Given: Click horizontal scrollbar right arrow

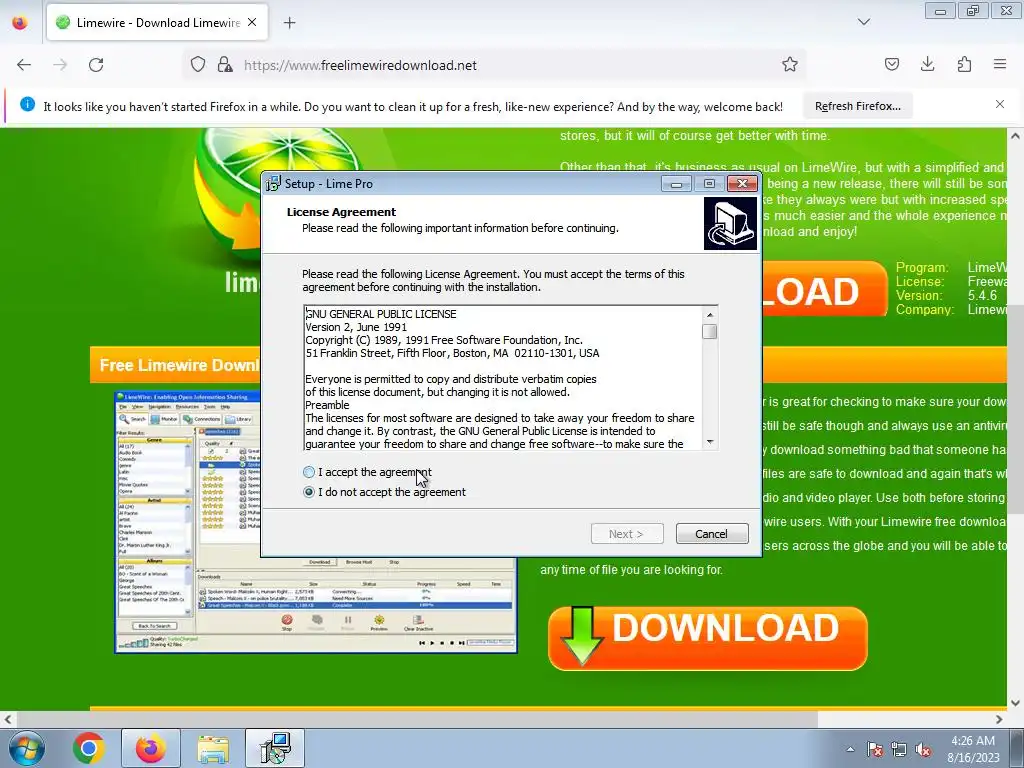Looking at the screenshot, I should click(x=999, y=719).
